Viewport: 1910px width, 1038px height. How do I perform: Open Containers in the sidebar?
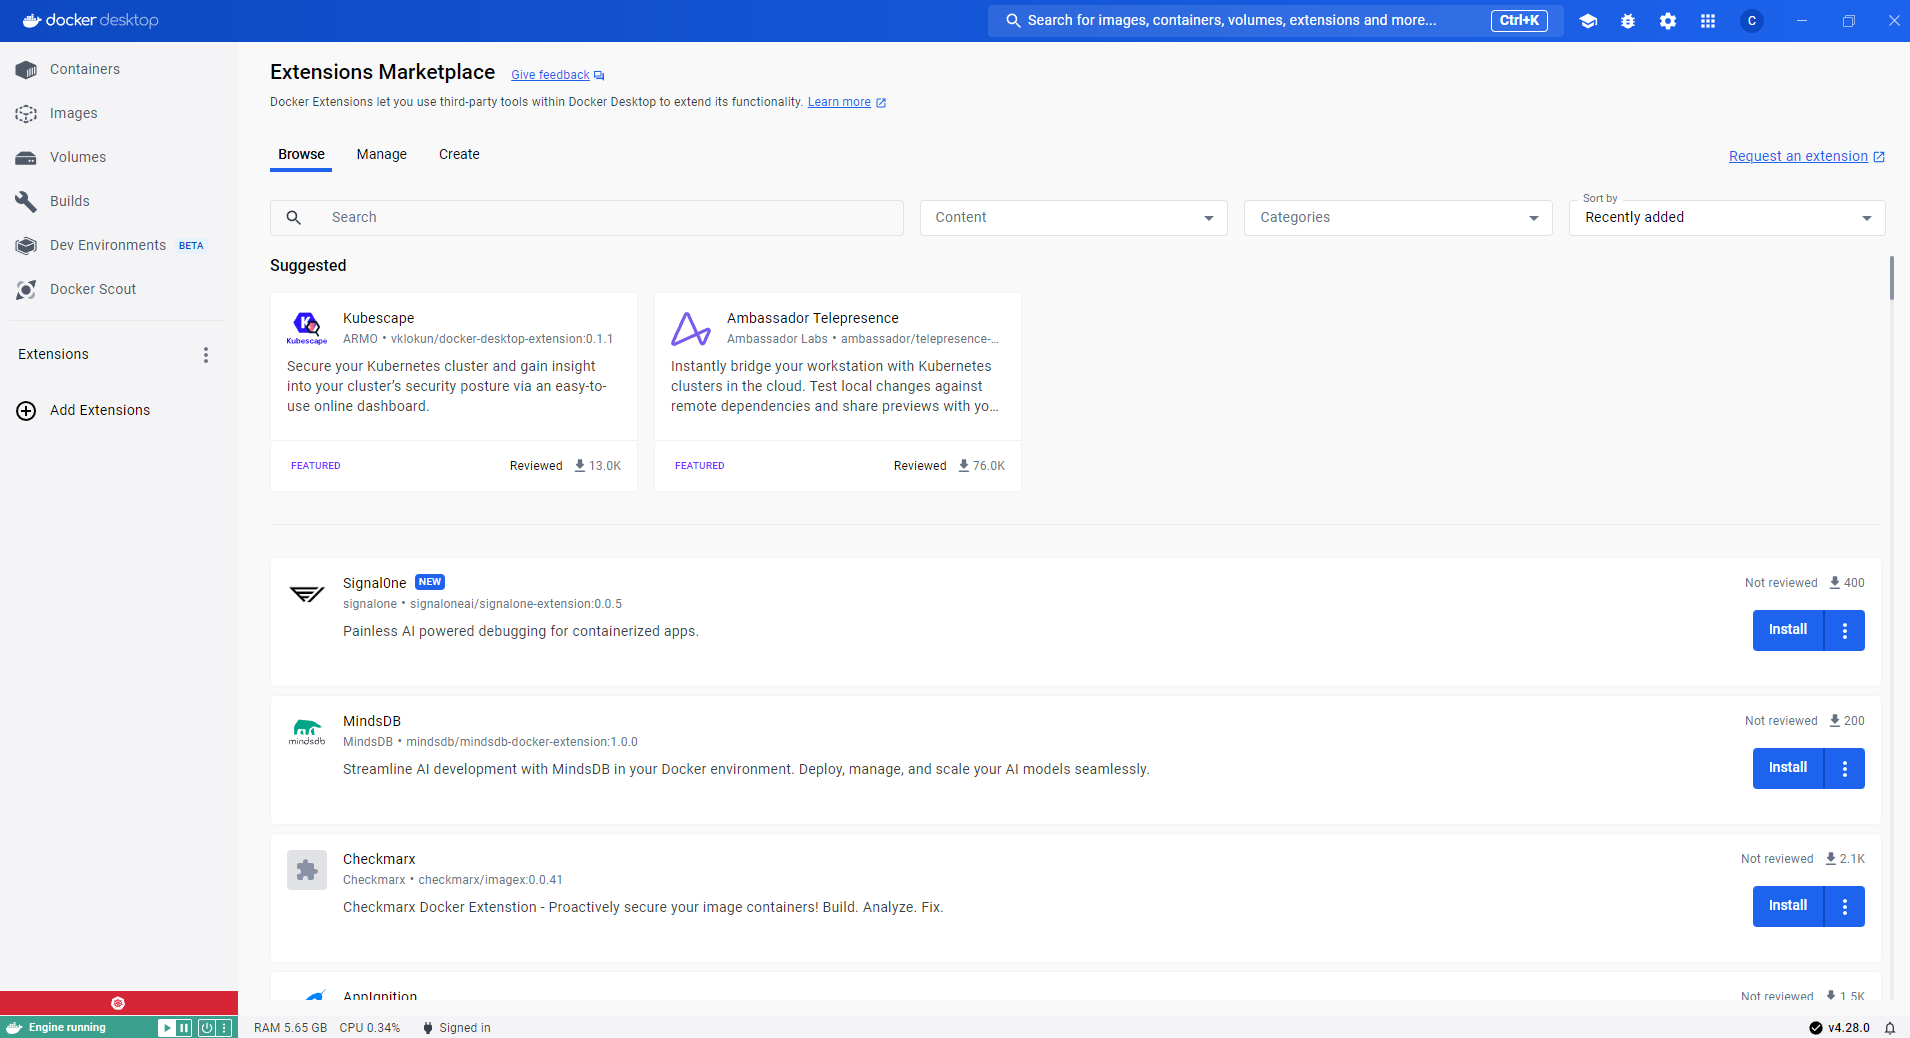point(119,70)
